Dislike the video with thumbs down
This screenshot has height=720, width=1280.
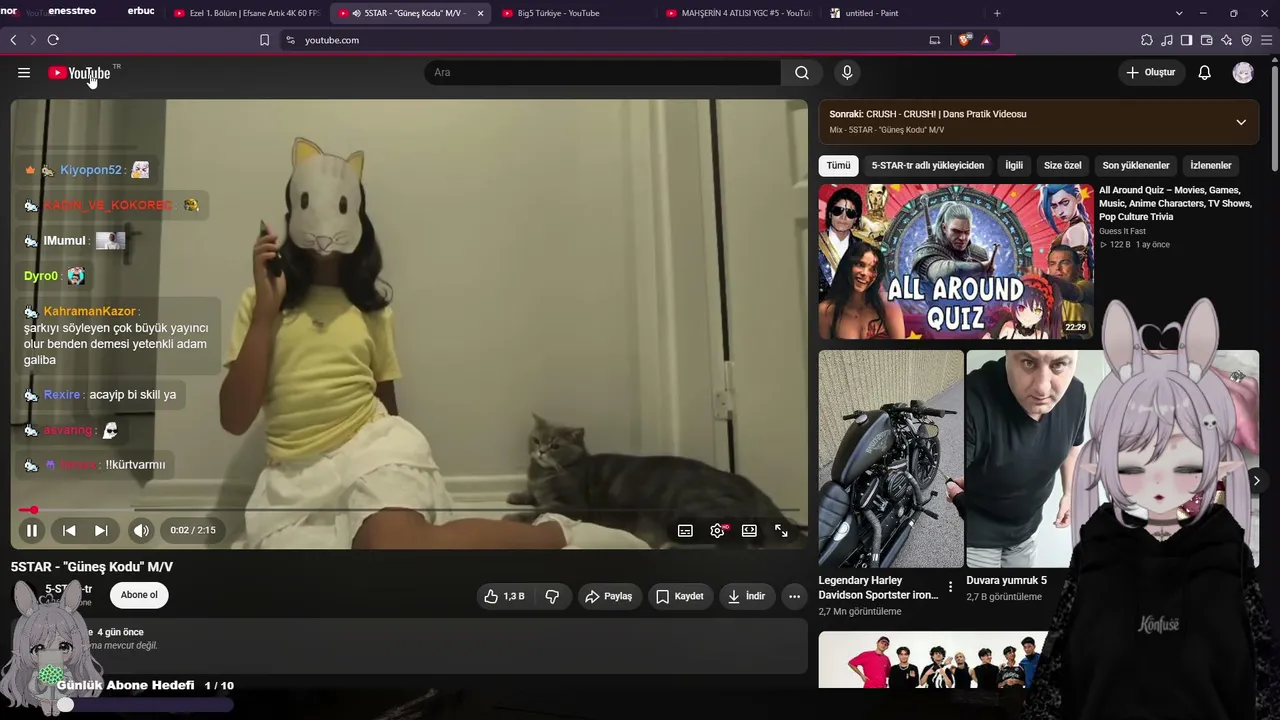[x=552, y=596]
